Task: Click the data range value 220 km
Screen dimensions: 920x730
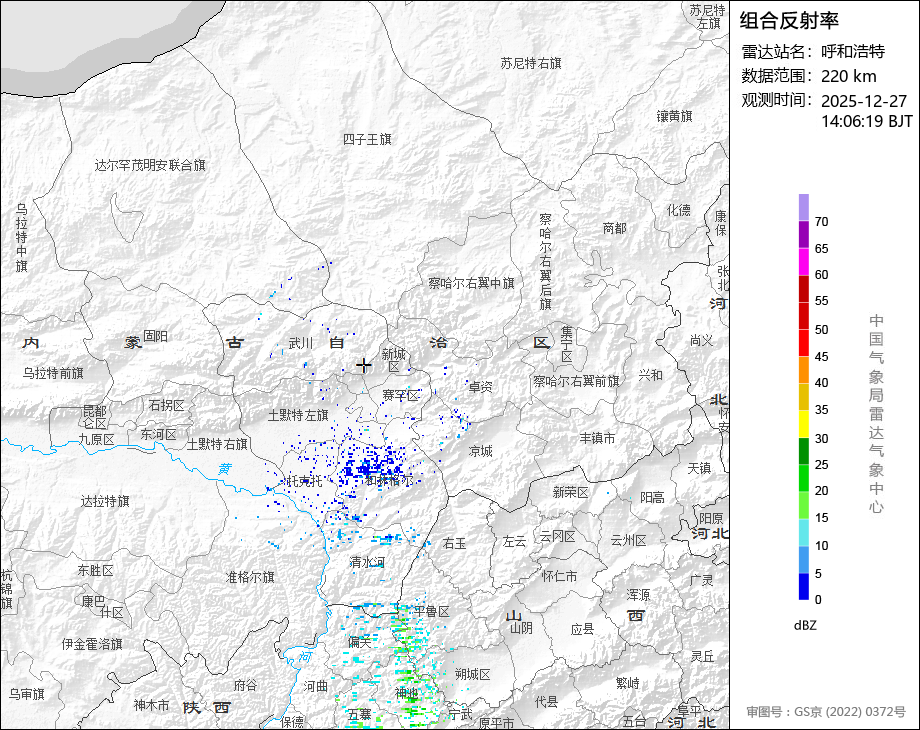Action: 848,76
